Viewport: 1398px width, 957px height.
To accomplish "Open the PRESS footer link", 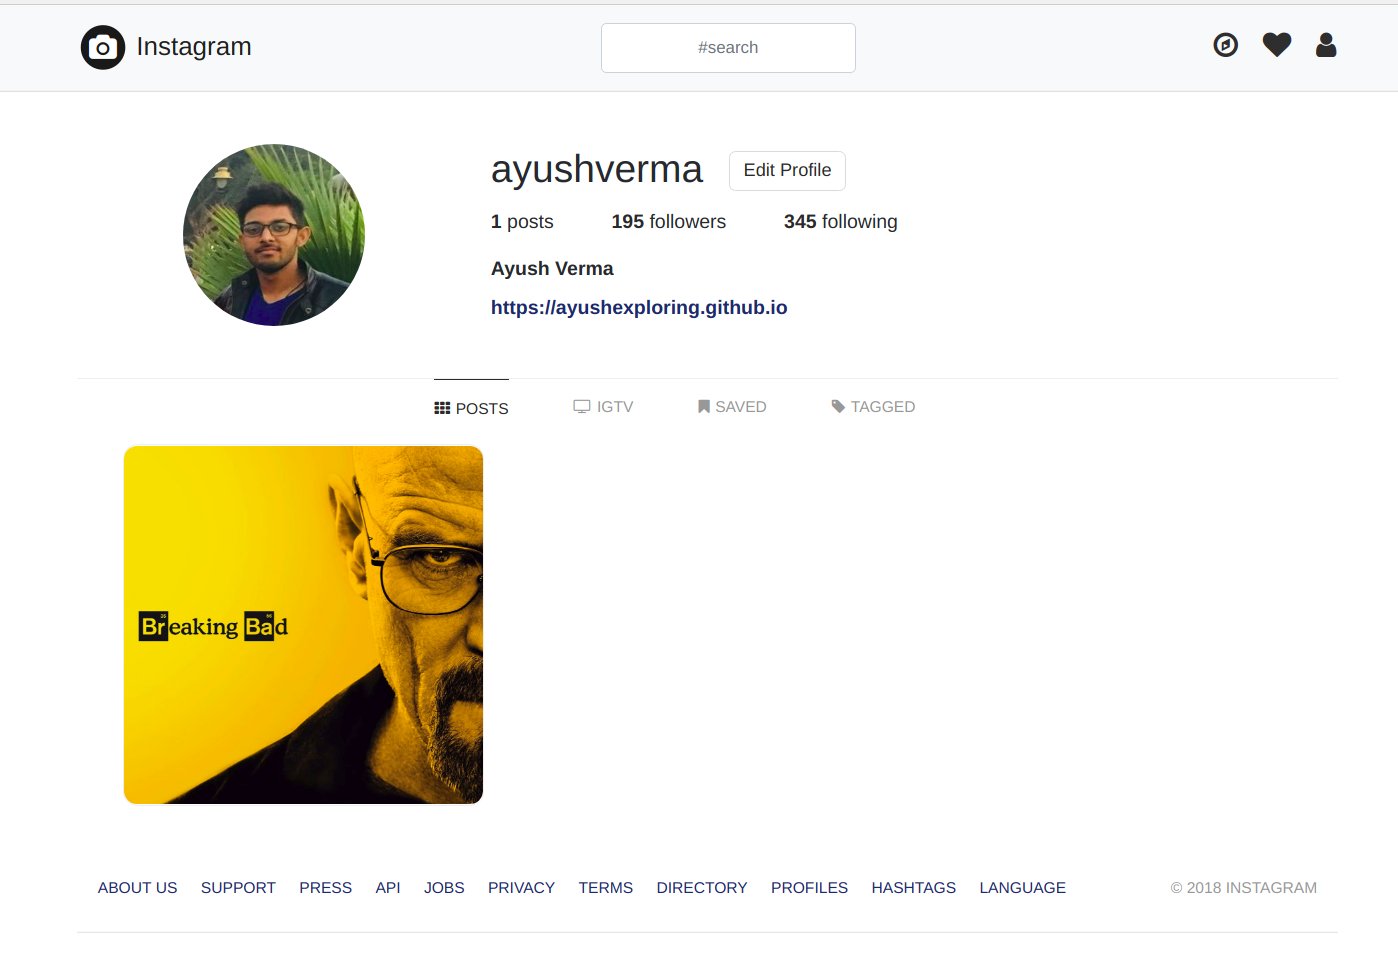I will click(x=326, y=888).
